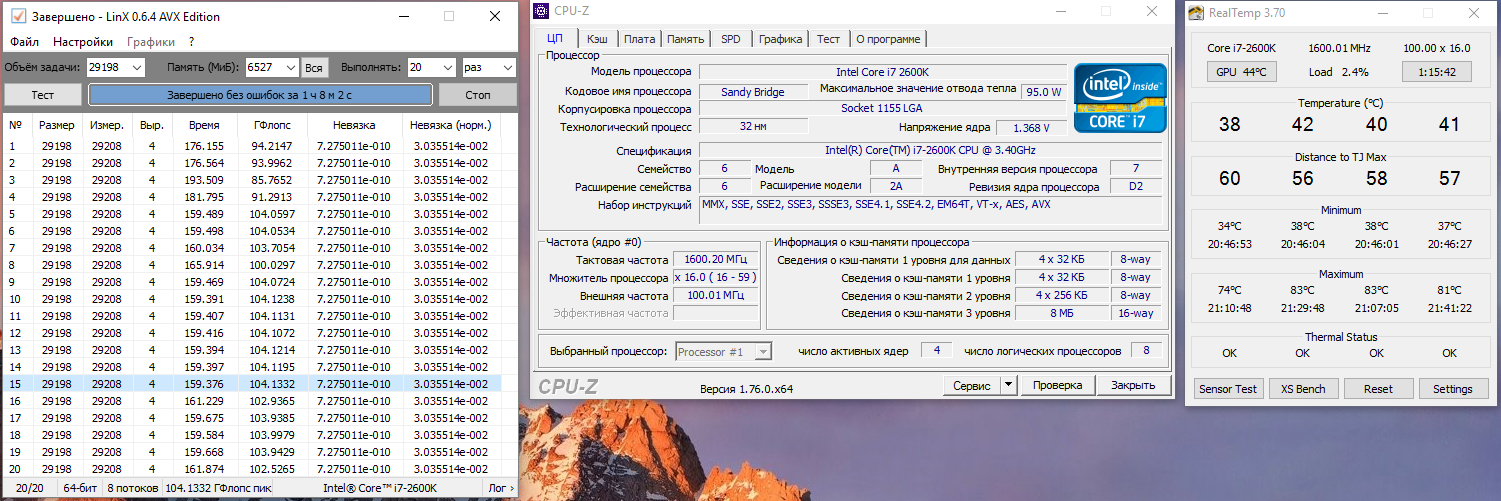Expand the Объём задачи dropdown
The width and height of the screenshot is (1501, 501).
pos(137,67)
